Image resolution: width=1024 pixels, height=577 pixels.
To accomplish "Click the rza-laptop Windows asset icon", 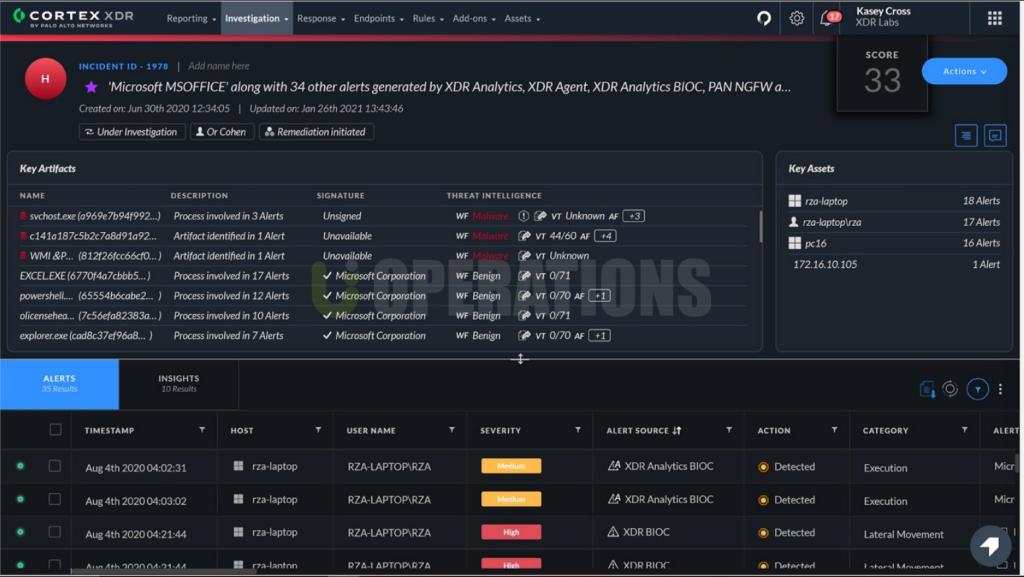I will coord(794,201).
